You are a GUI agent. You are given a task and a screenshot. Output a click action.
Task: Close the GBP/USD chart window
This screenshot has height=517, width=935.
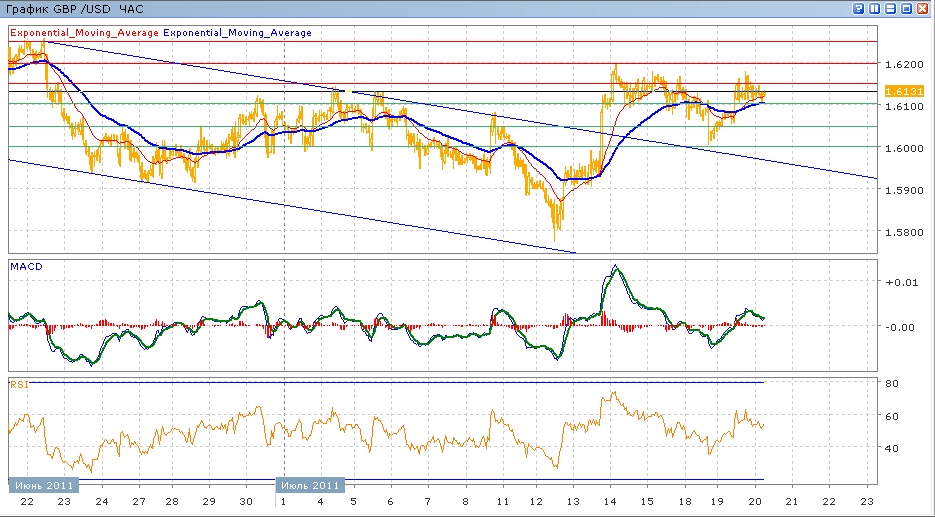click(x=923, y=8)
